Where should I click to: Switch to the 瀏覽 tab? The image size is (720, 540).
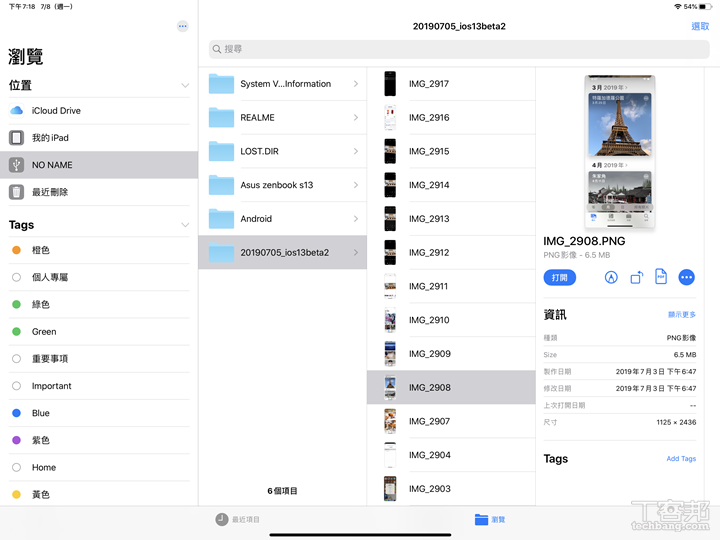click(x=490, y=519)
